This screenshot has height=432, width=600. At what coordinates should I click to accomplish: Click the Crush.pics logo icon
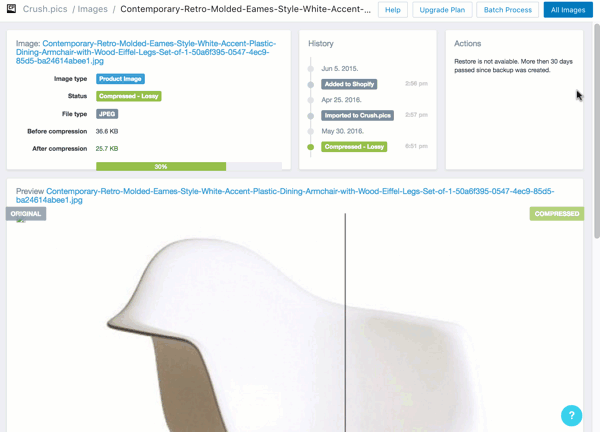click(x=11, y=9)
